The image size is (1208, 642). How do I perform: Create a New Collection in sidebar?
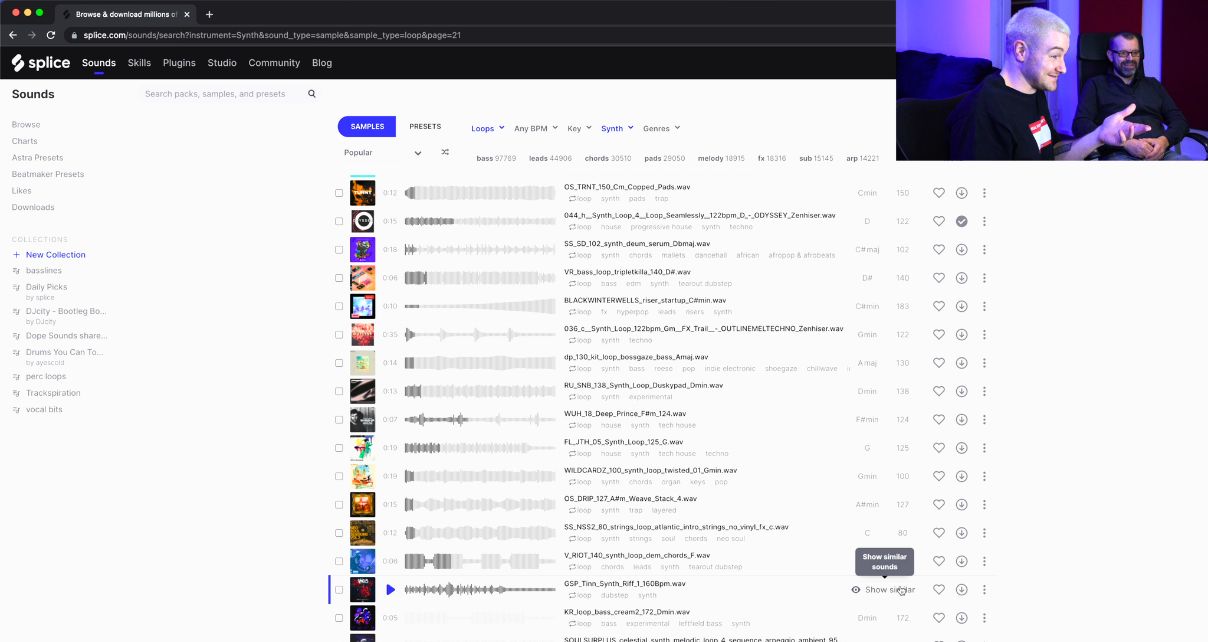[x=55, y=255]
